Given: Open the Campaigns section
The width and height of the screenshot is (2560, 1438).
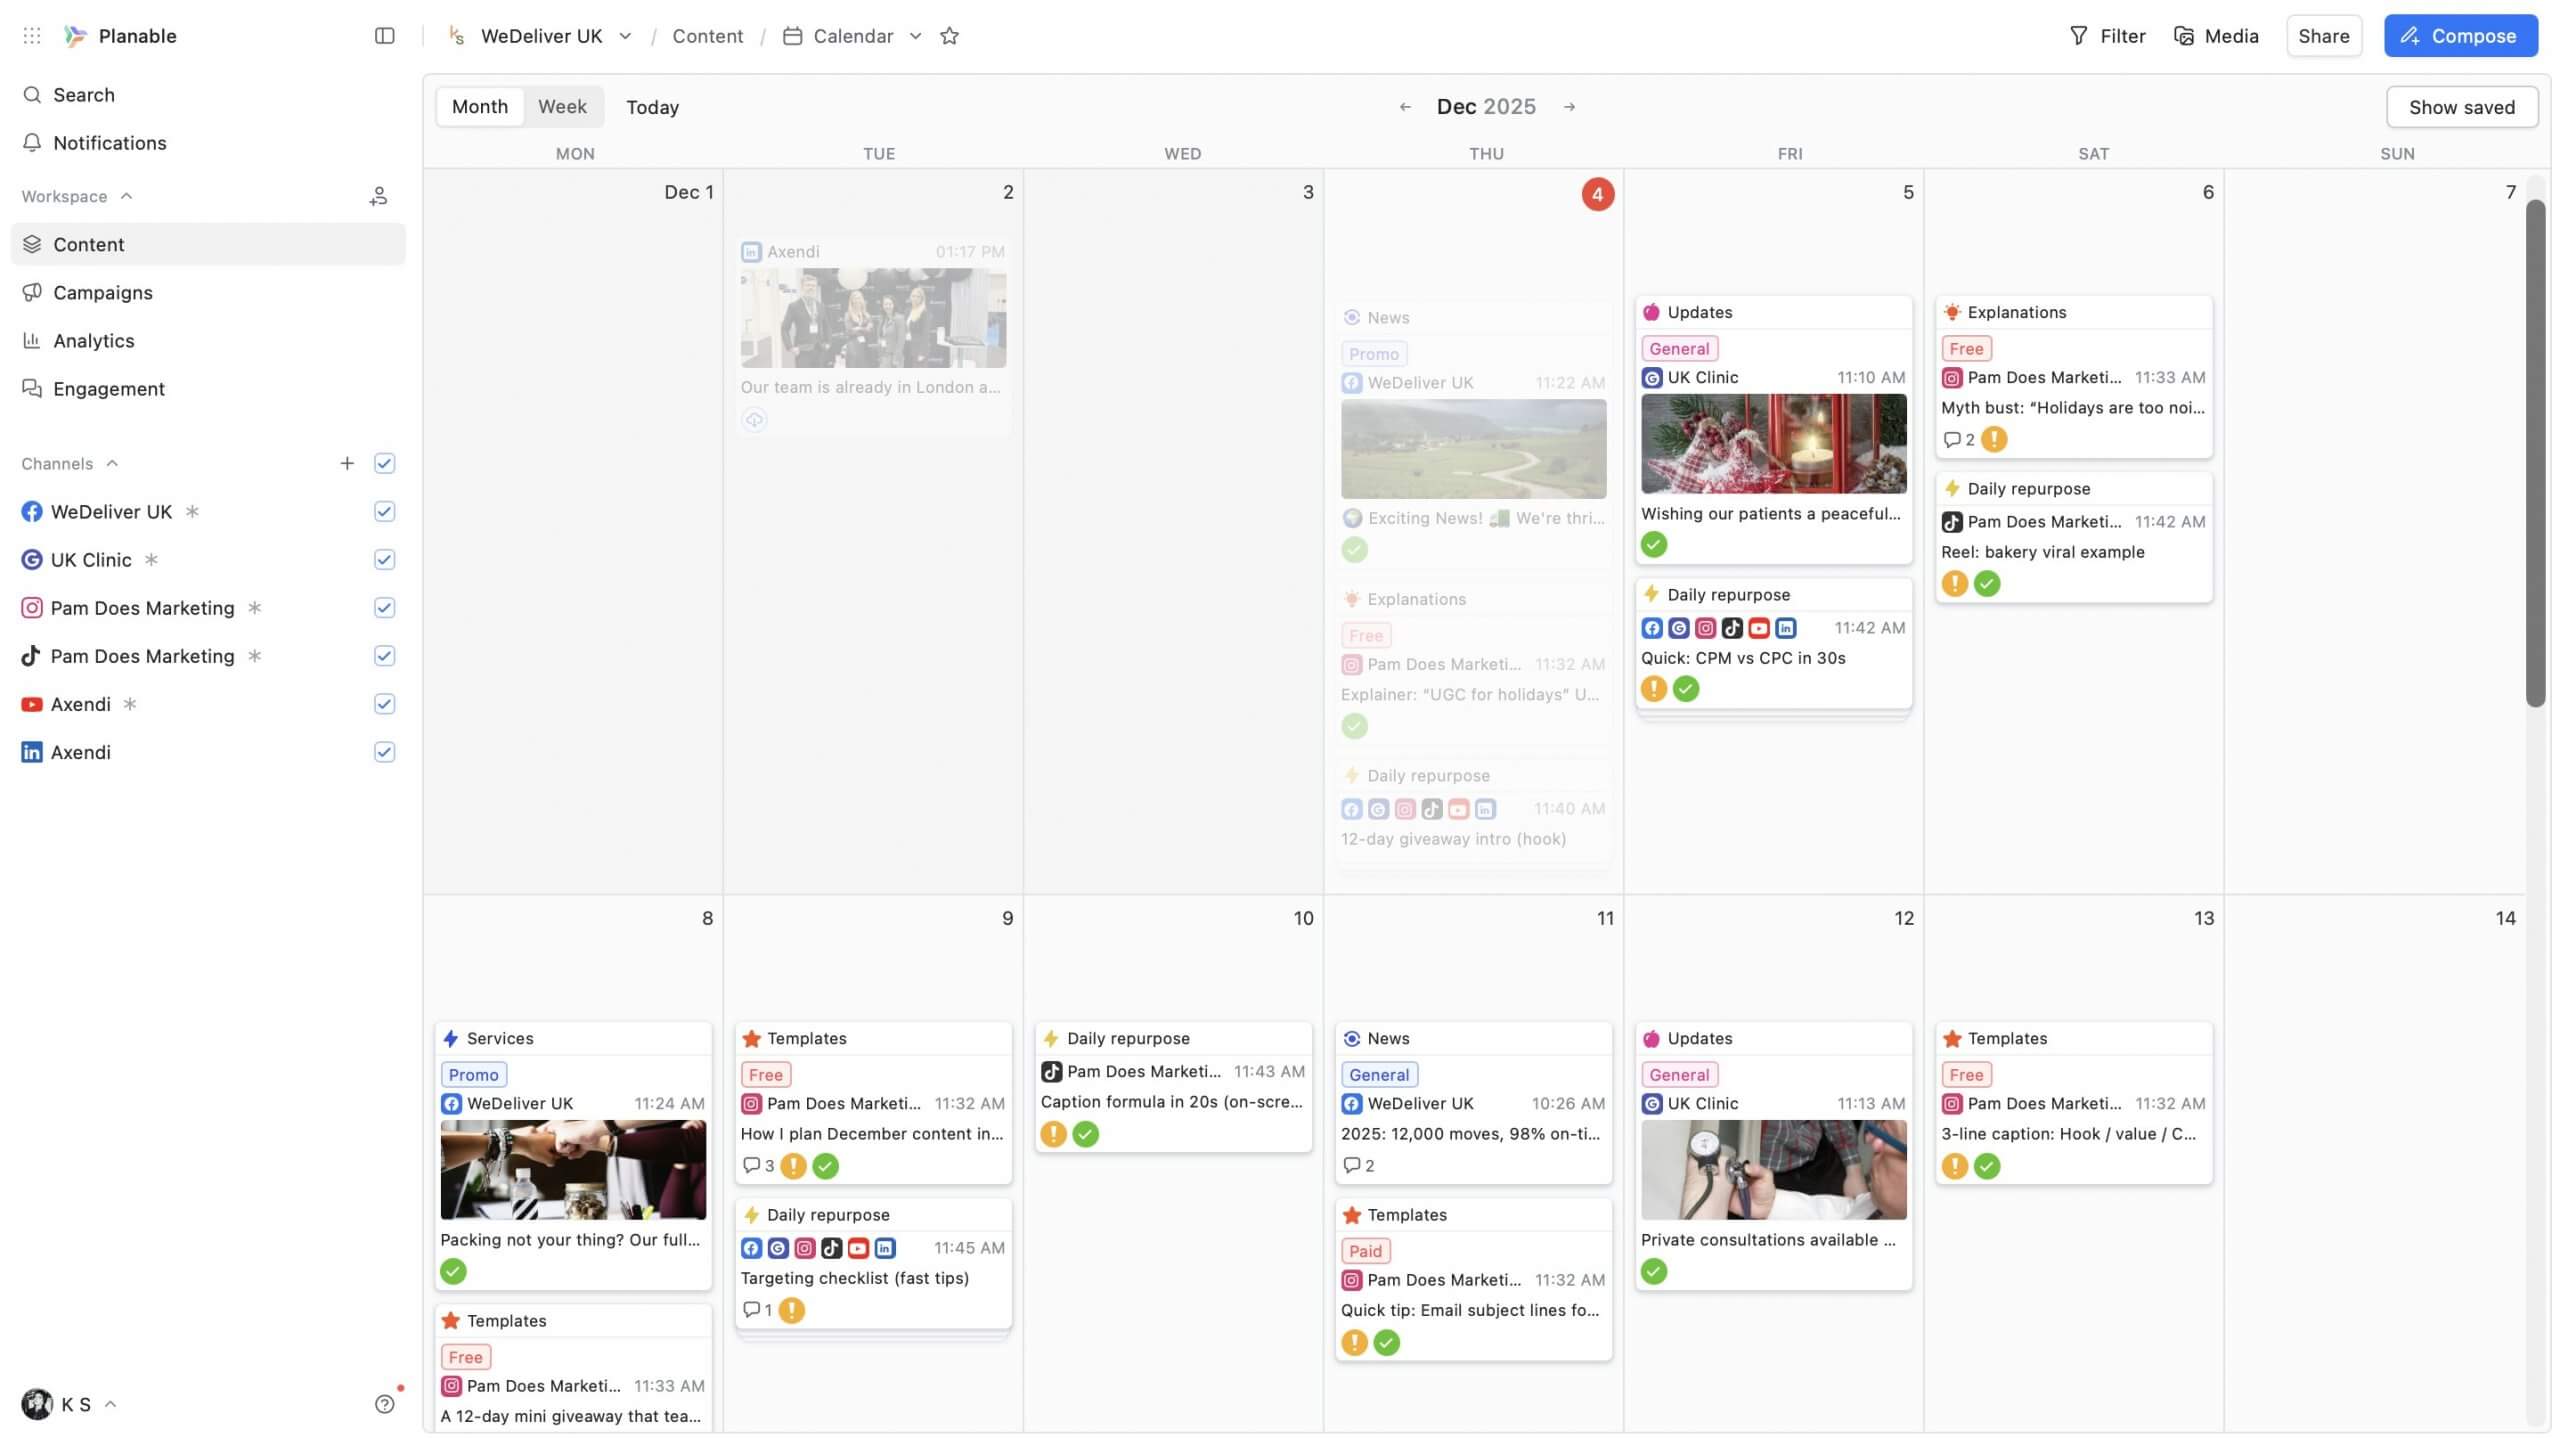Looking at the screenshot, I should coord(101,292).
